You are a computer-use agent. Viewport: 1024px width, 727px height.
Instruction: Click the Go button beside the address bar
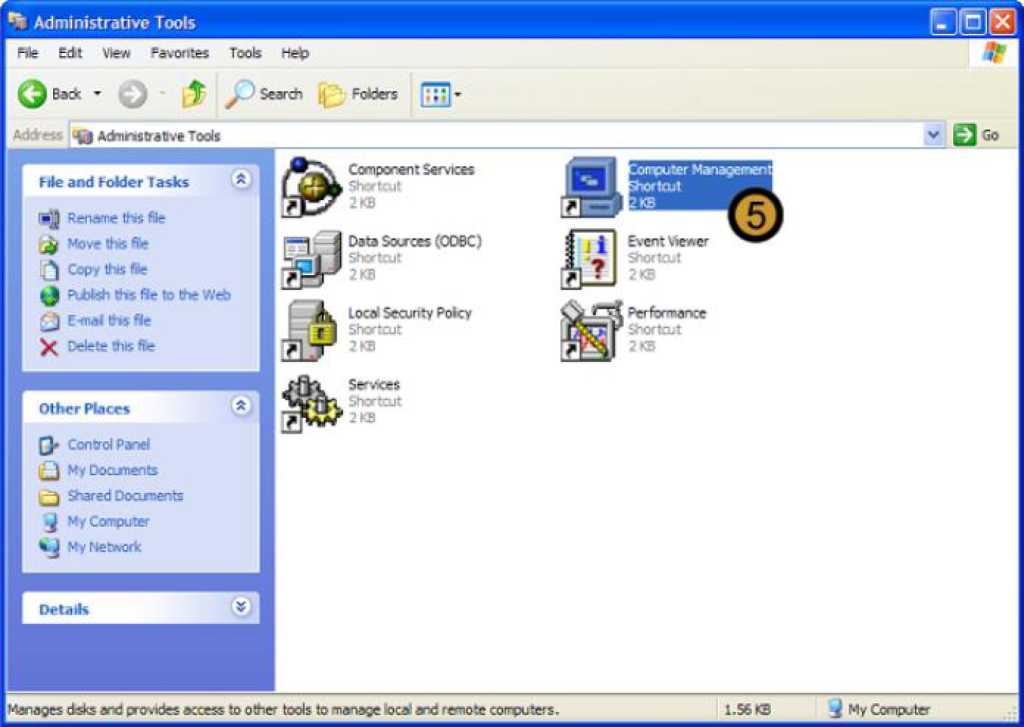click(977, 135)
